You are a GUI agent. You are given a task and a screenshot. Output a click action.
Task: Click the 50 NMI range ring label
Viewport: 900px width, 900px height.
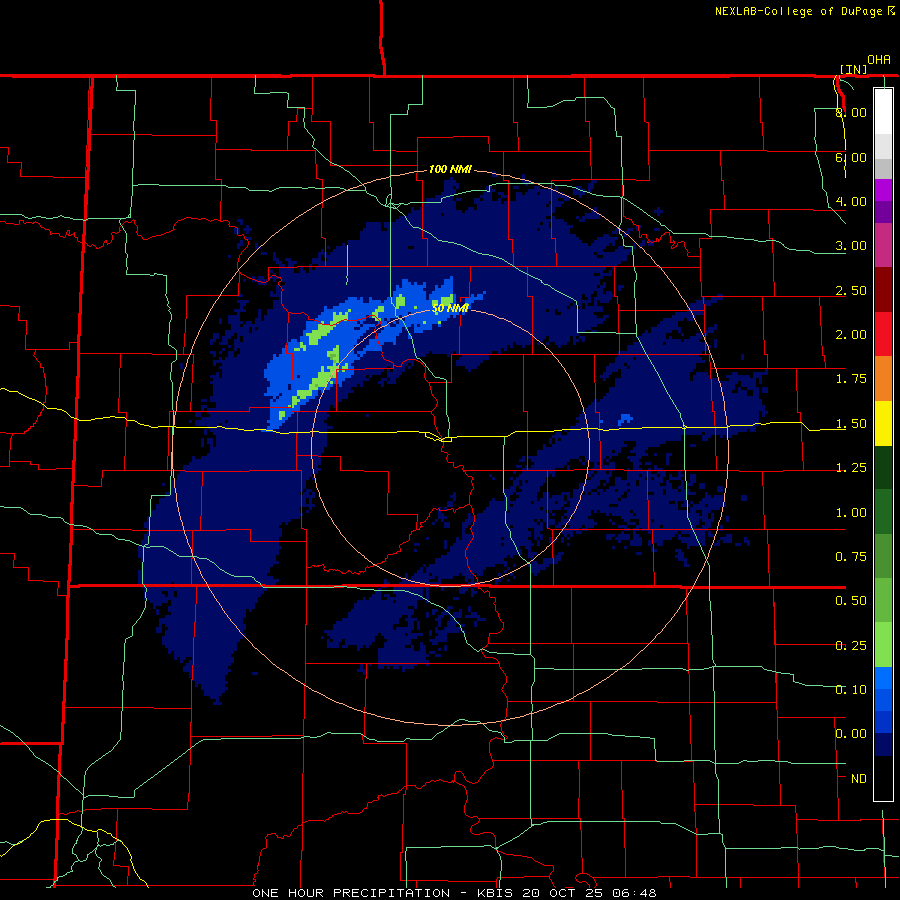[x=450, y=308]
